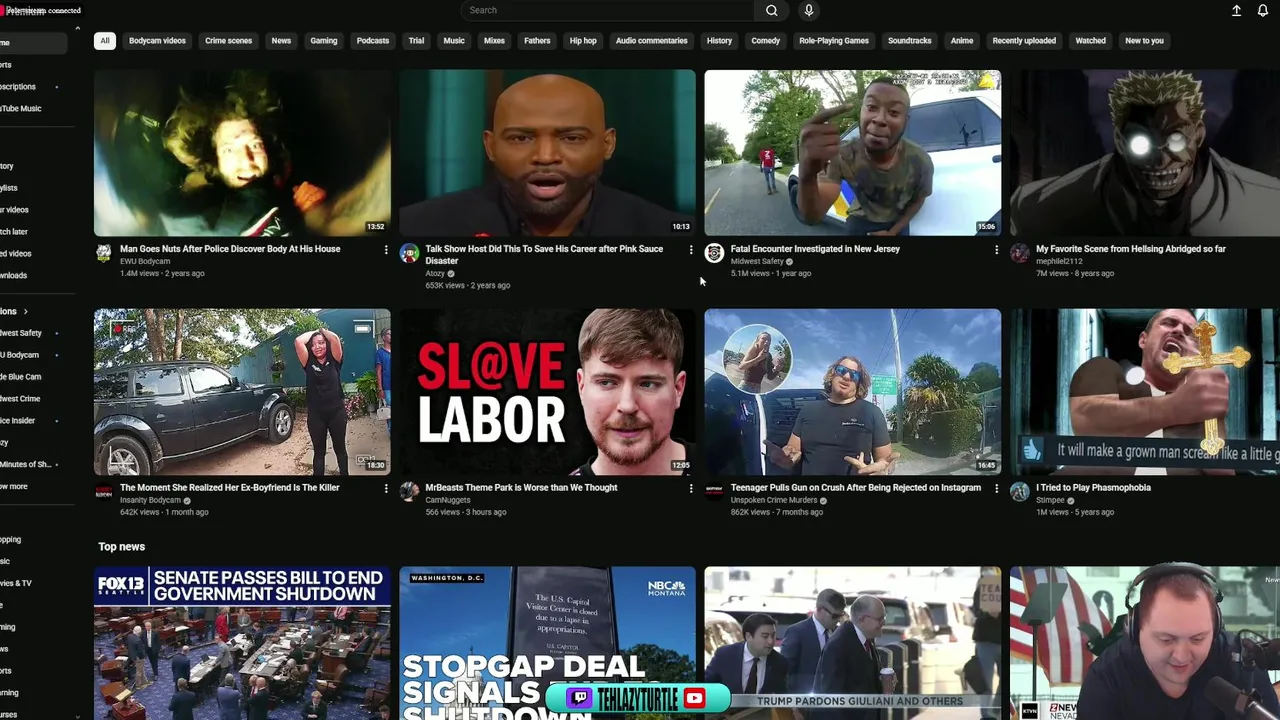Click CamNuggets channel avatar
Image resolution: width=1280 pixels, height=720 pixels.
point(409,491)
